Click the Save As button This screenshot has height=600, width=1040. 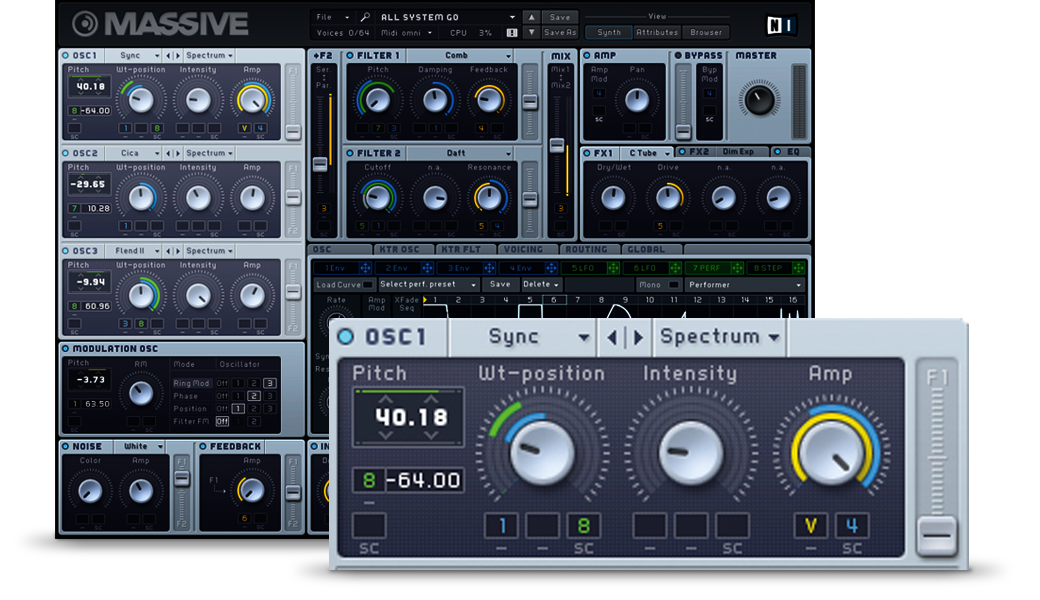coord(560,32)
